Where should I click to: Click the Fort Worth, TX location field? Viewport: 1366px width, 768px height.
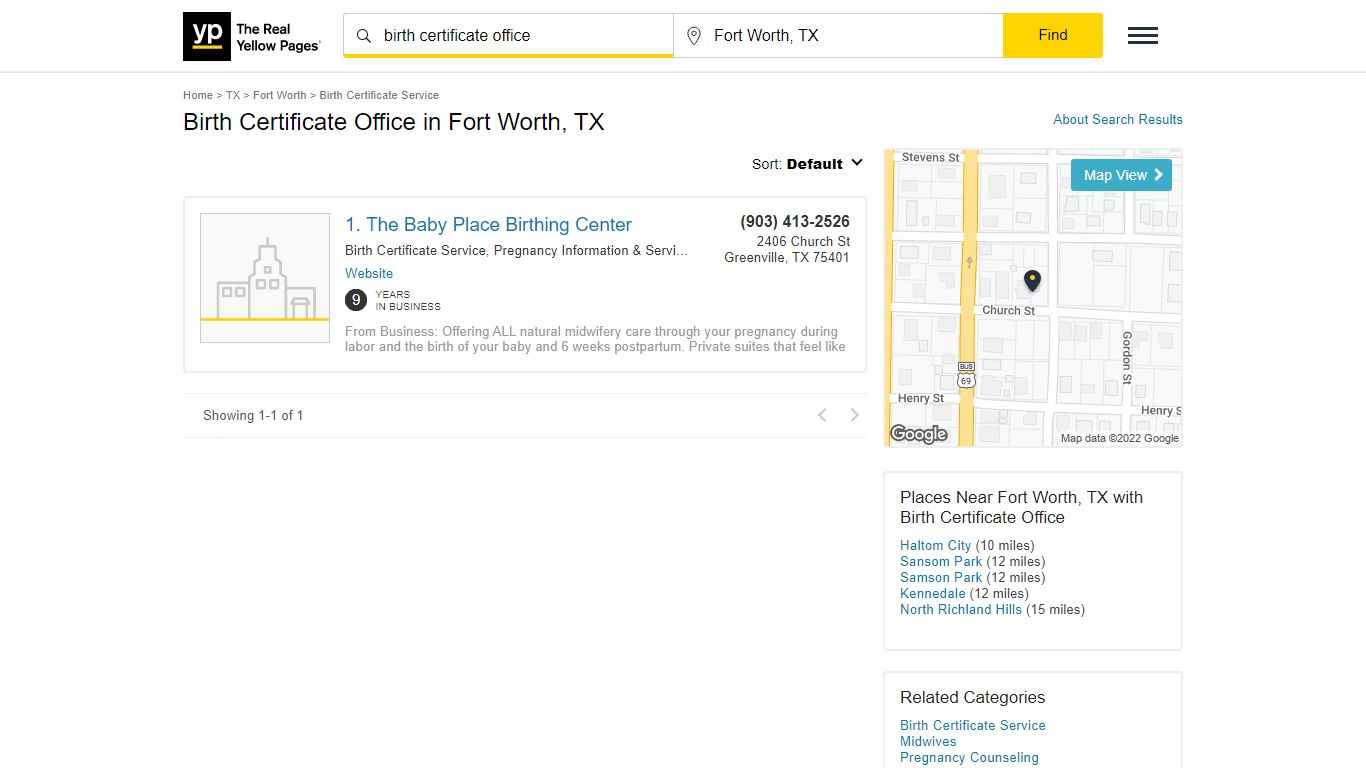pos(838,36)
